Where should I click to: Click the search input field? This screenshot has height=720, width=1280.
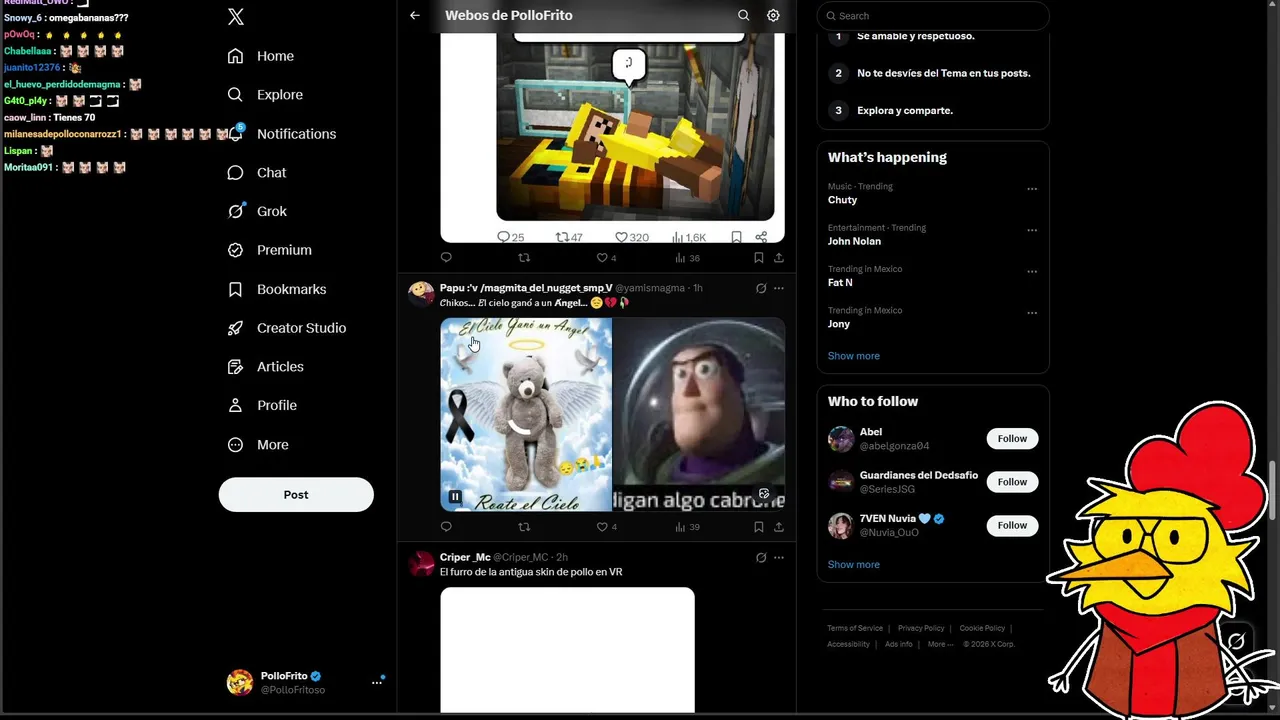tap(933, 16)
